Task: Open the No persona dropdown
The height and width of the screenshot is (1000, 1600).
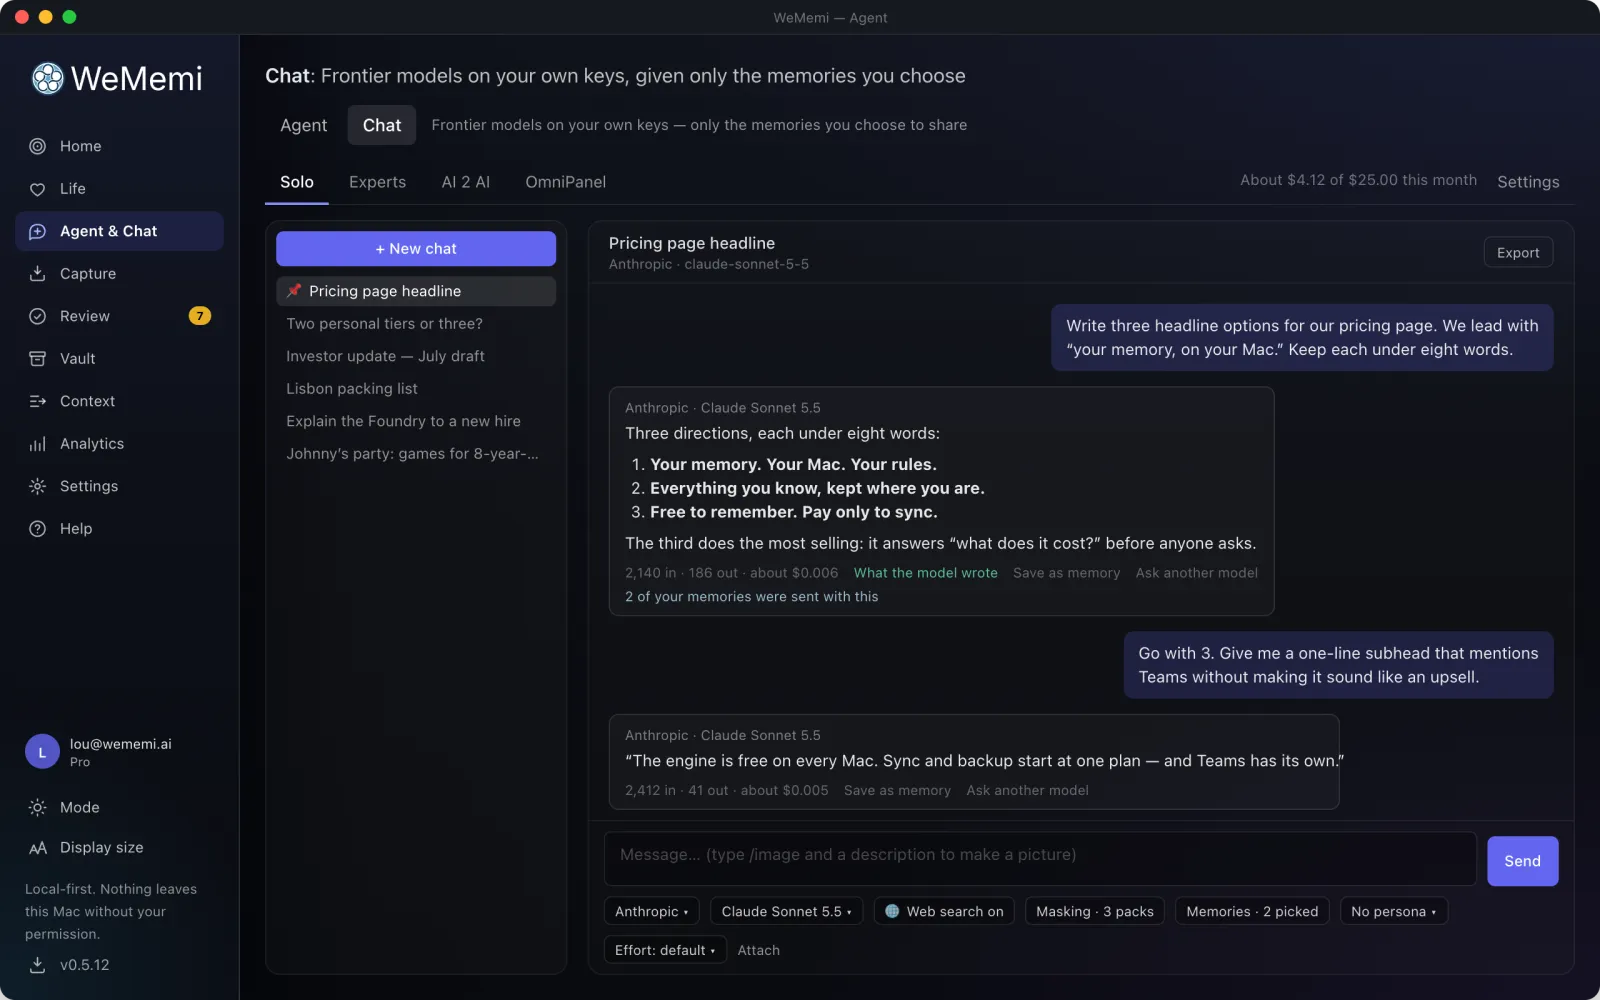Action: [x=1394, y=911]
